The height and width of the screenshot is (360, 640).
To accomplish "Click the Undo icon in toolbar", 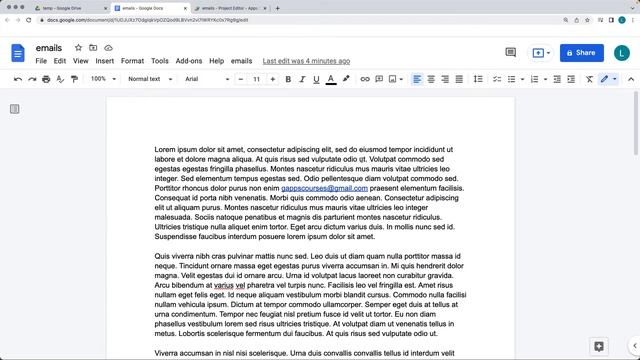I will point(18,79).
